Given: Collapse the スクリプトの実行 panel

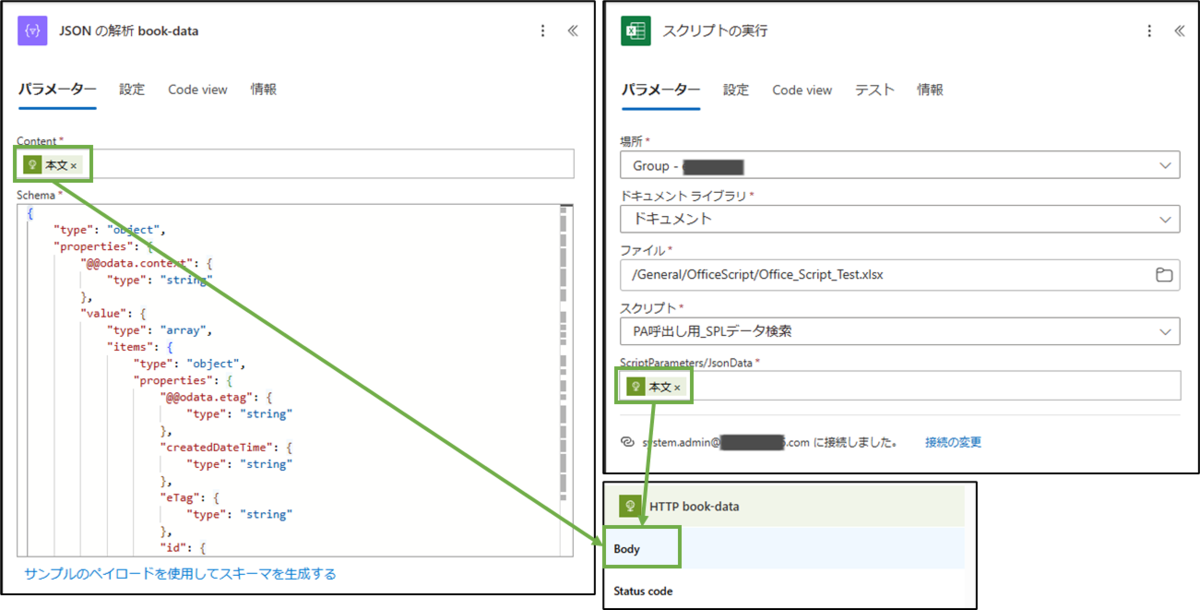Looking at the screenshot, I should [x=1179, y=31].
